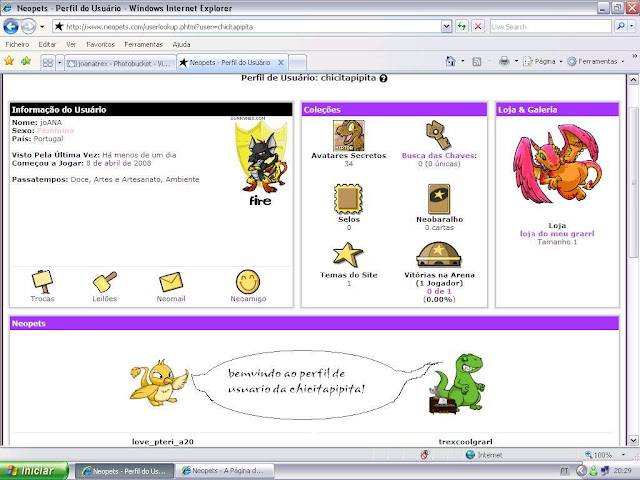Expand the Print options dropdown arrow
This screenshot has height=480, width=640.
(516, 61)
